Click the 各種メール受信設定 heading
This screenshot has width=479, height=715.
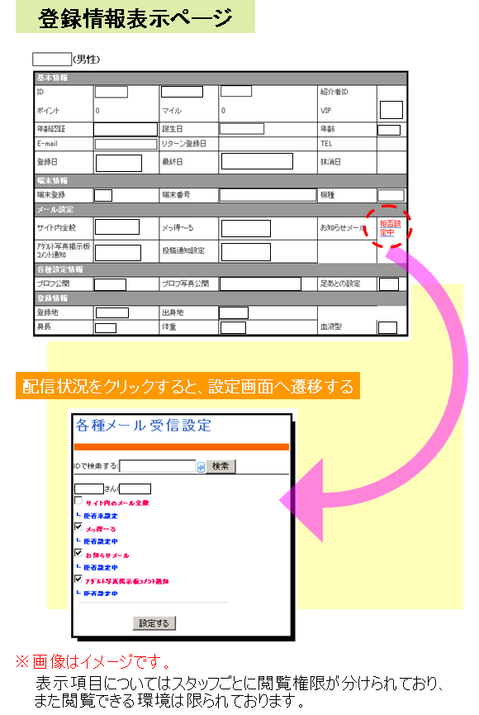tap(143, 425)
